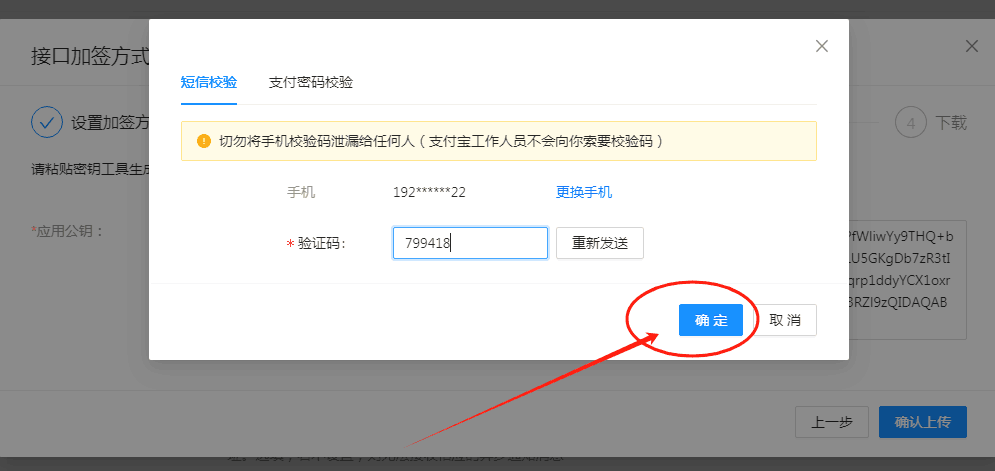Click the public key text area in background
The height and width of the screenshot is (471, 995).
(907, 280)
